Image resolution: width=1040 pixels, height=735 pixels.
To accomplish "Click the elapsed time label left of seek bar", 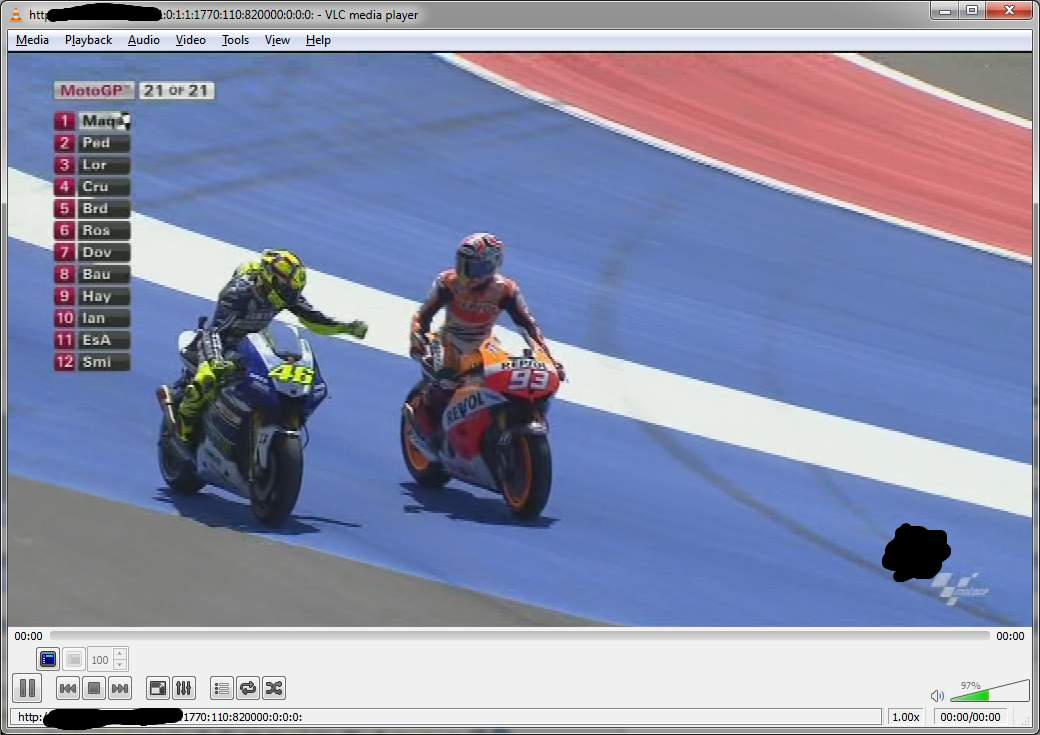I will click(28, 635).
